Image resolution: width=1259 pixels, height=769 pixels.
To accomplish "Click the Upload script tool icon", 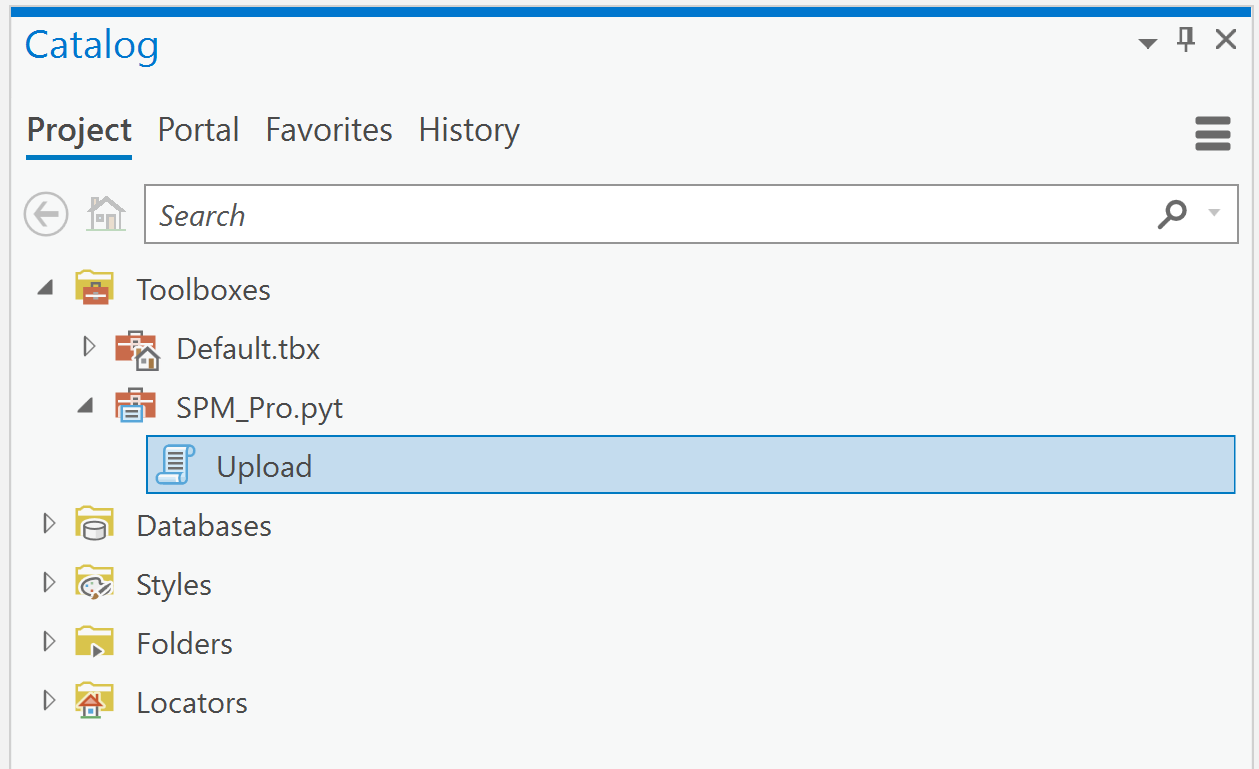I will tap(176, 465).
